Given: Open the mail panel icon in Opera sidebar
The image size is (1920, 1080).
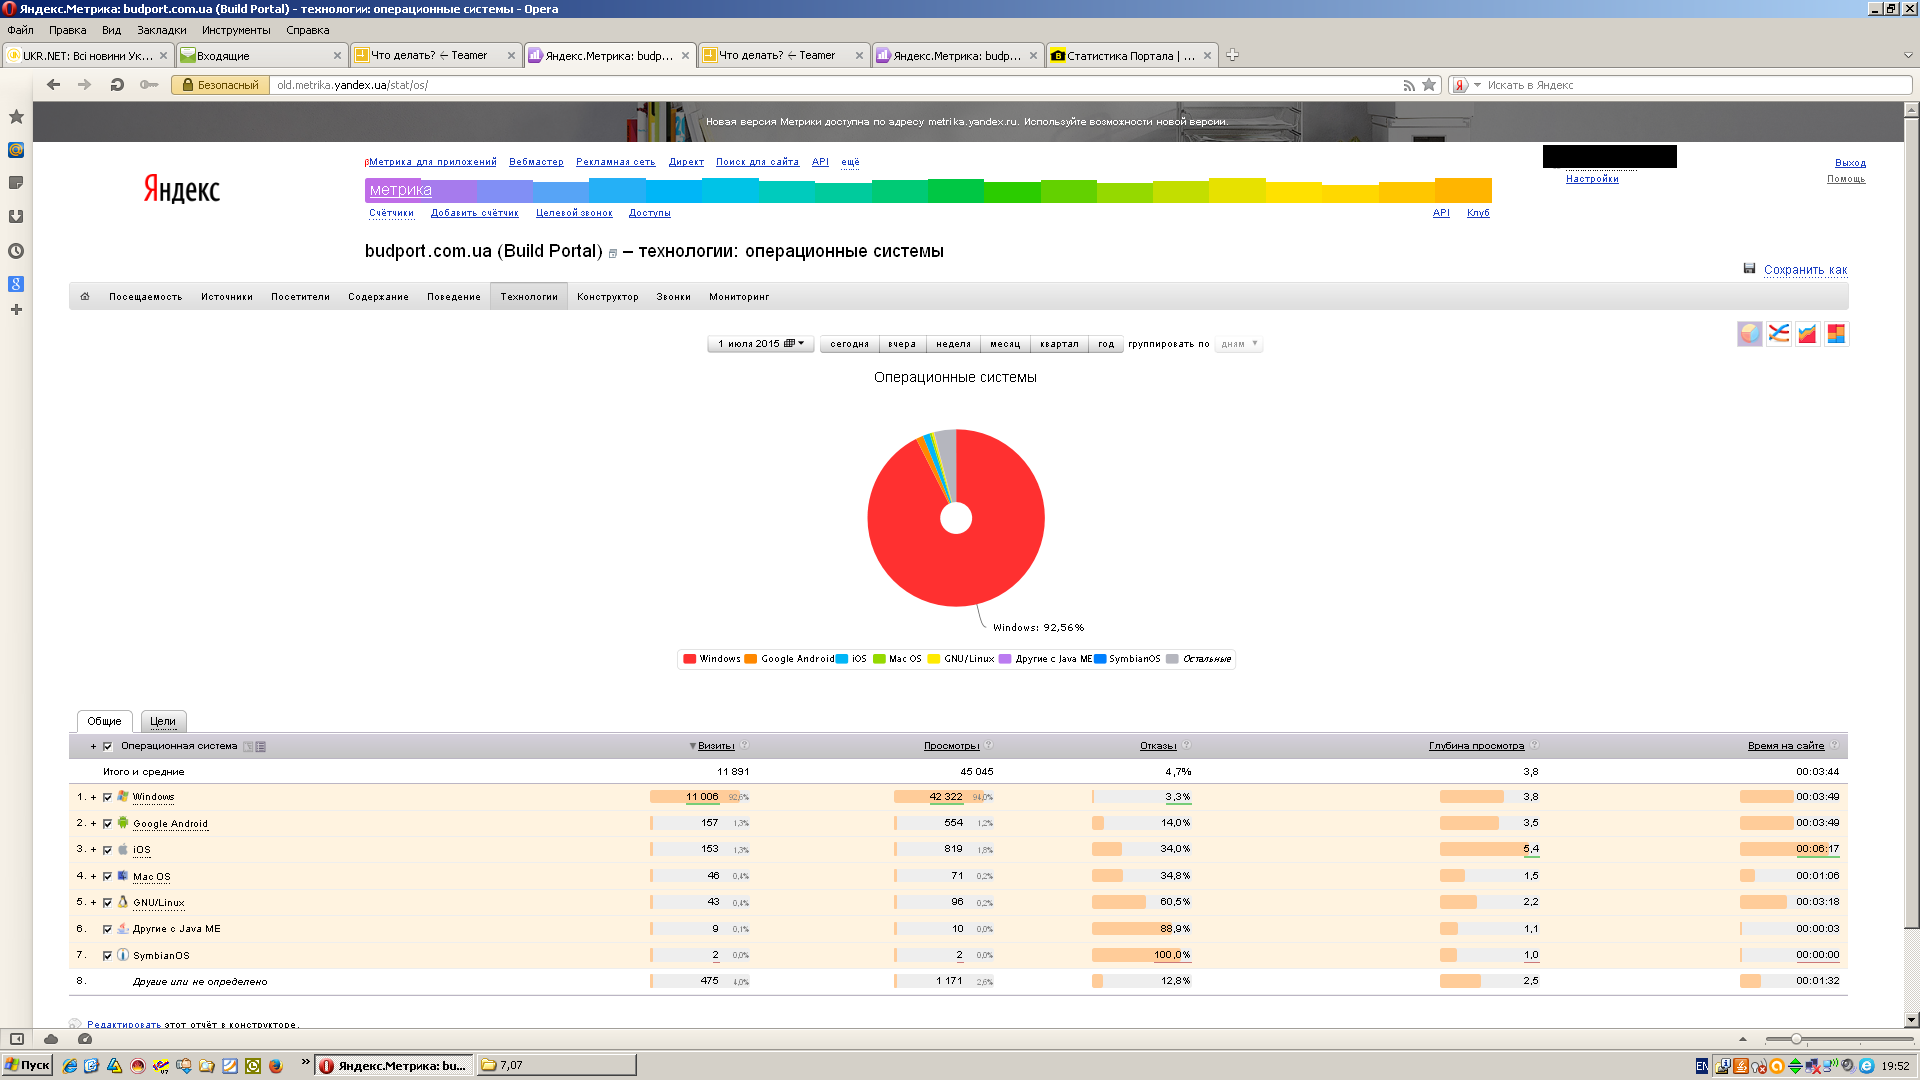Looking at the screenshot, I should tap(16, 150).
